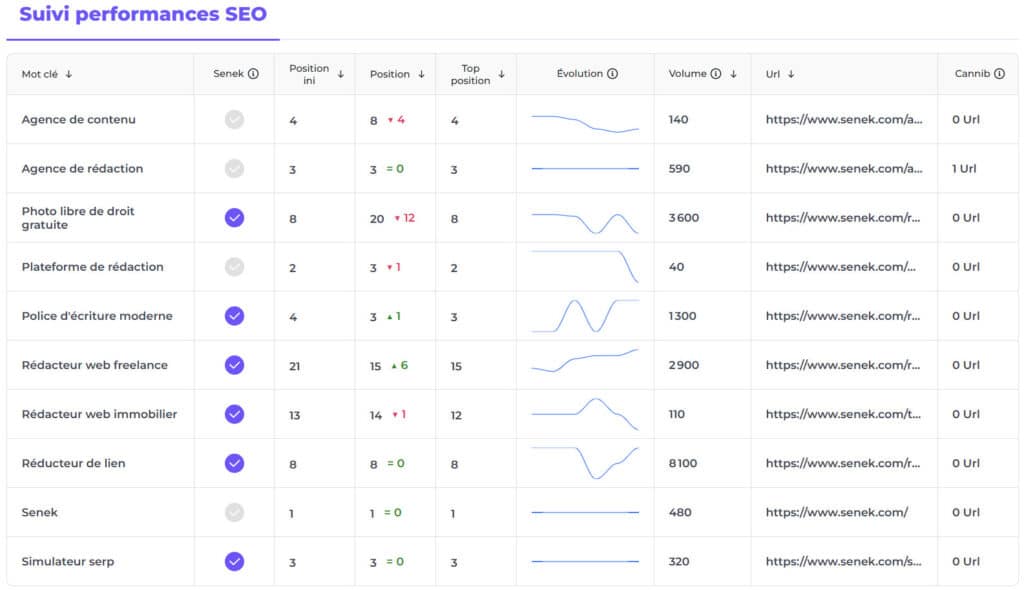Click evolution chart for Rédacteur web freelance
The width and height of the screenshot is (1024, 590).
(x=585, y=361)
